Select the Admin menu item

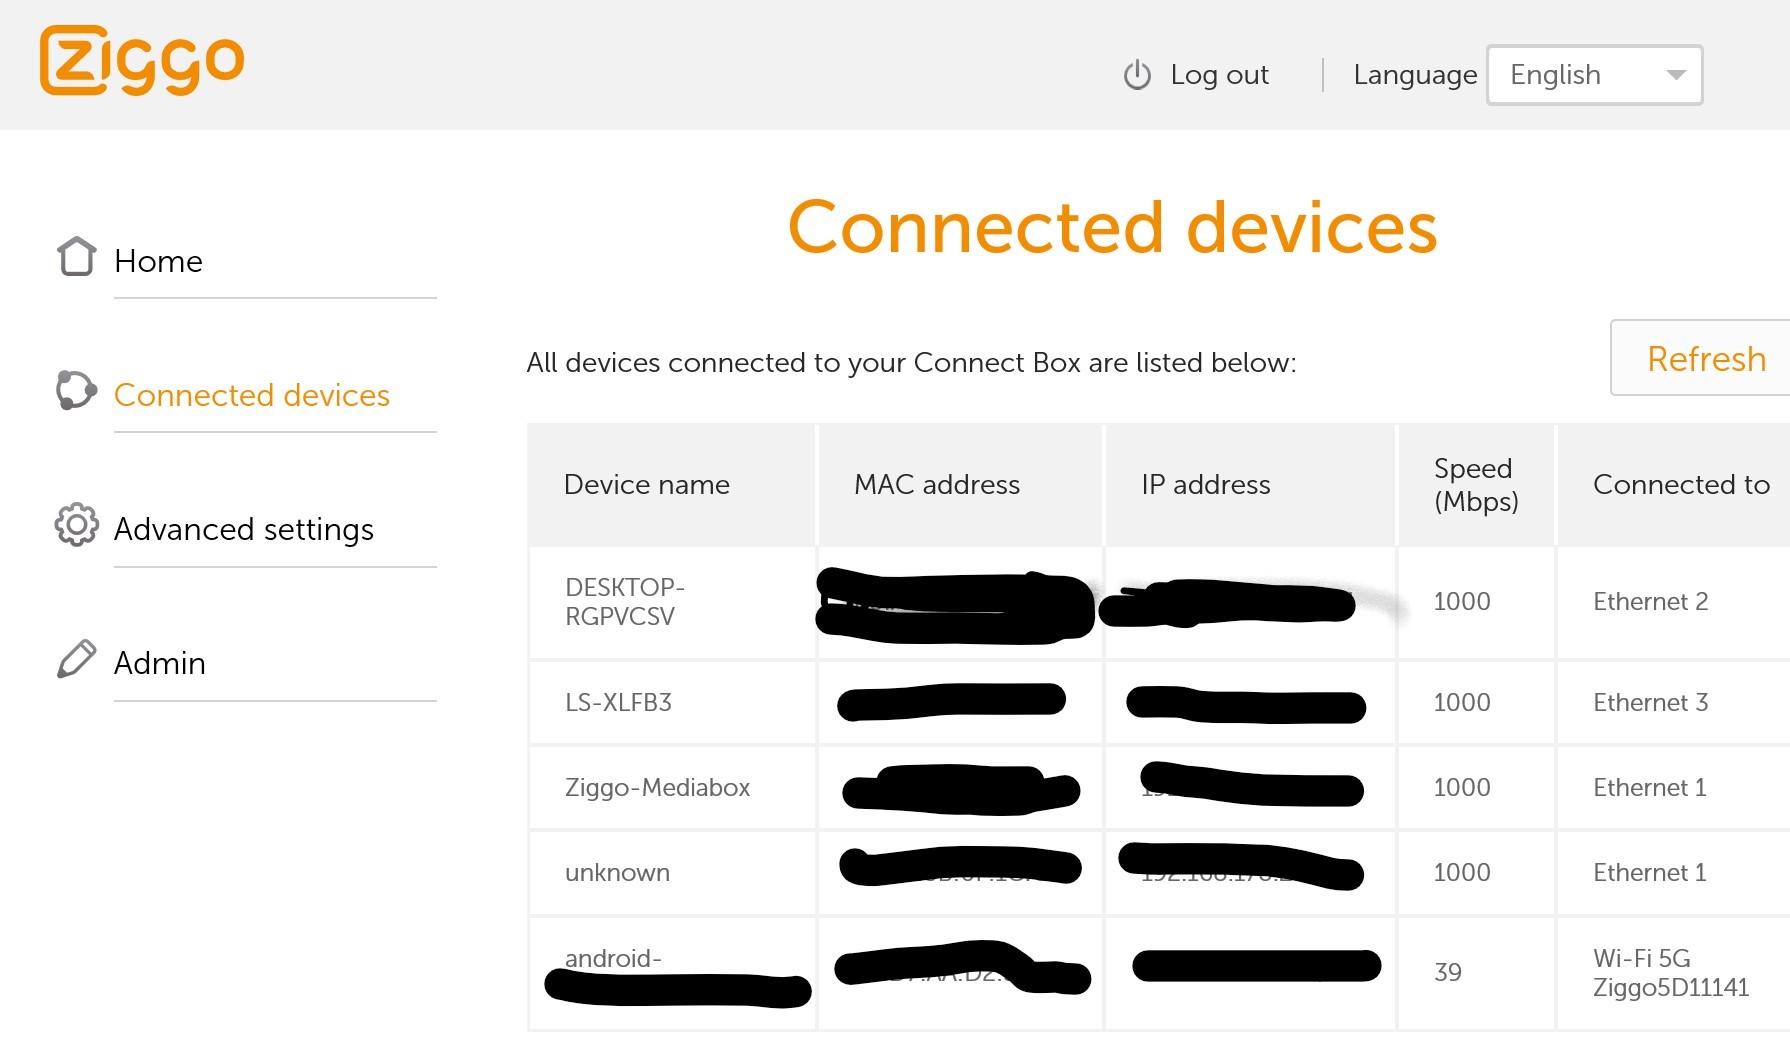159,663
